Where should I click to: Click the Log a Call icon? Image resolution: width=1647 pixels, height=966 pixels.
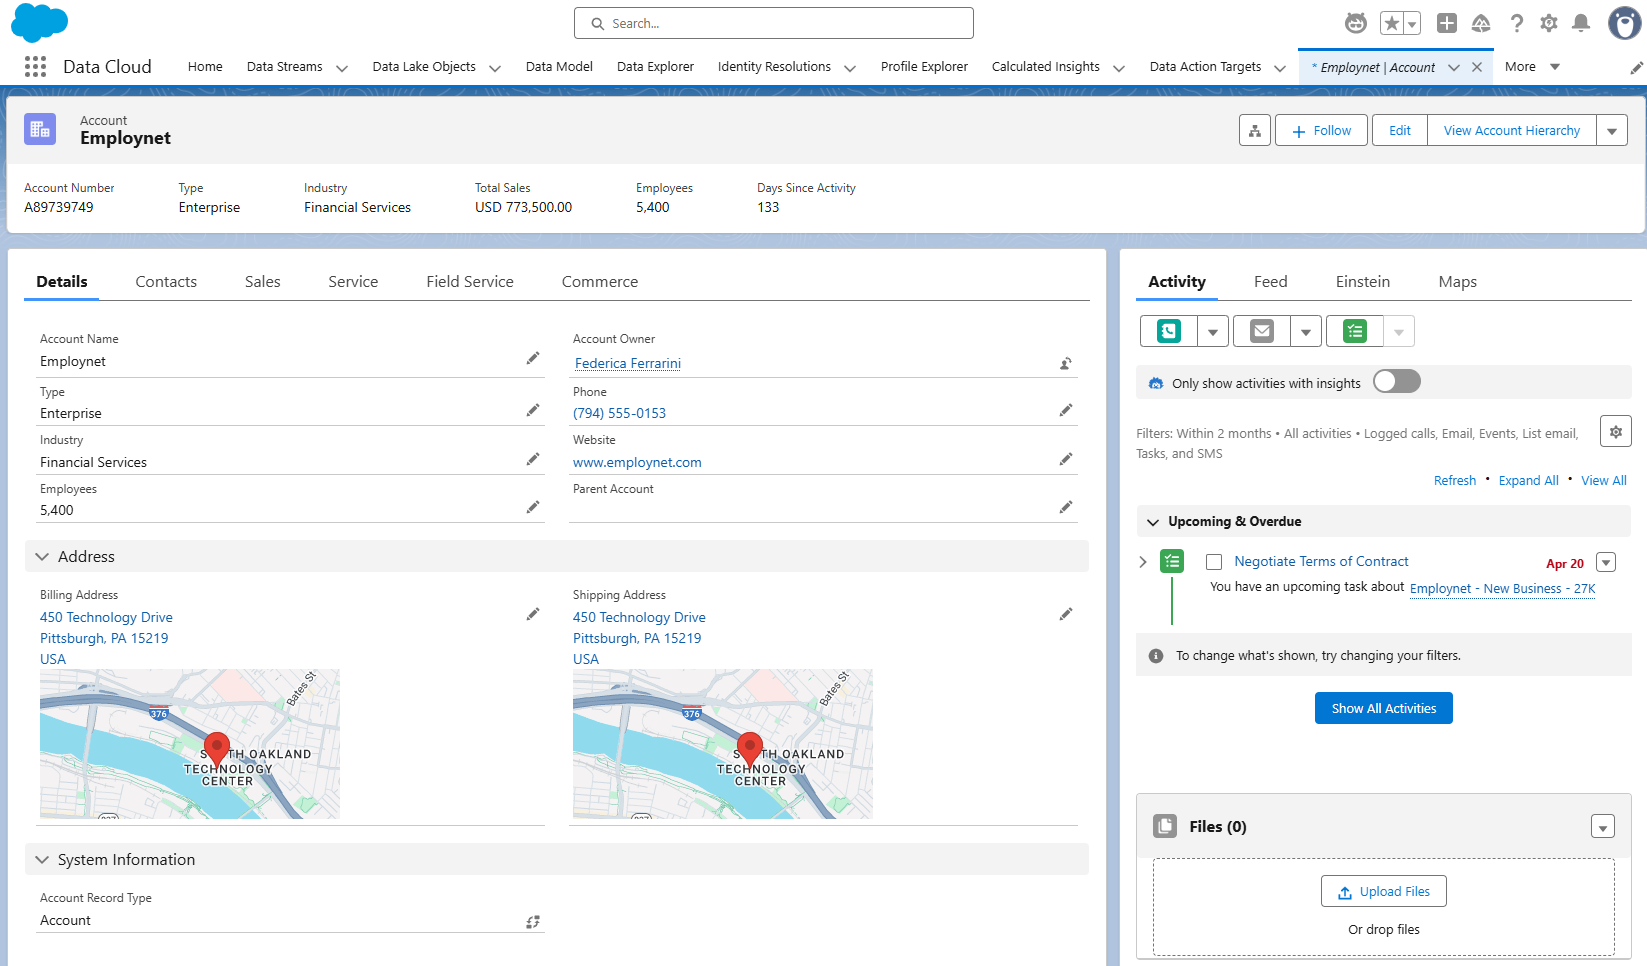click(x=1169, y=331)
